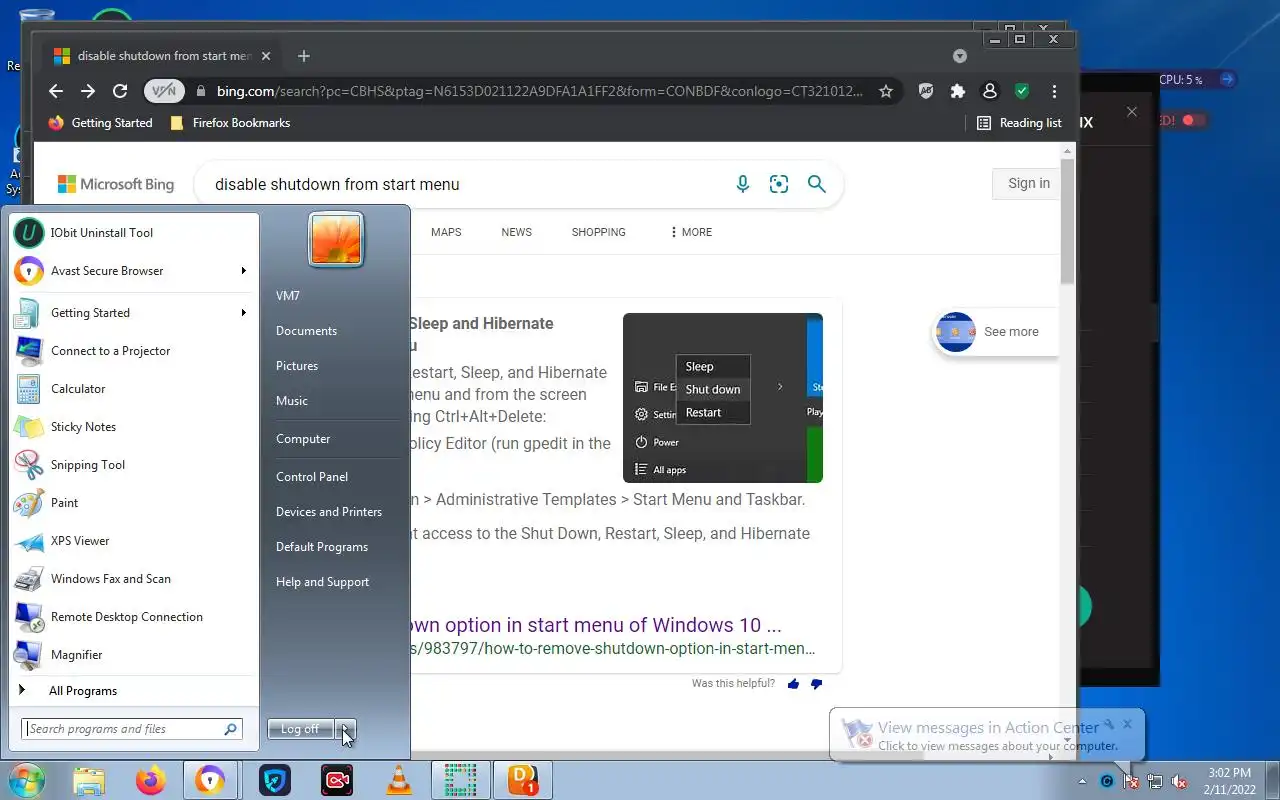Open Connect to a Projector
1280x800 pixels.
(133, 351)
